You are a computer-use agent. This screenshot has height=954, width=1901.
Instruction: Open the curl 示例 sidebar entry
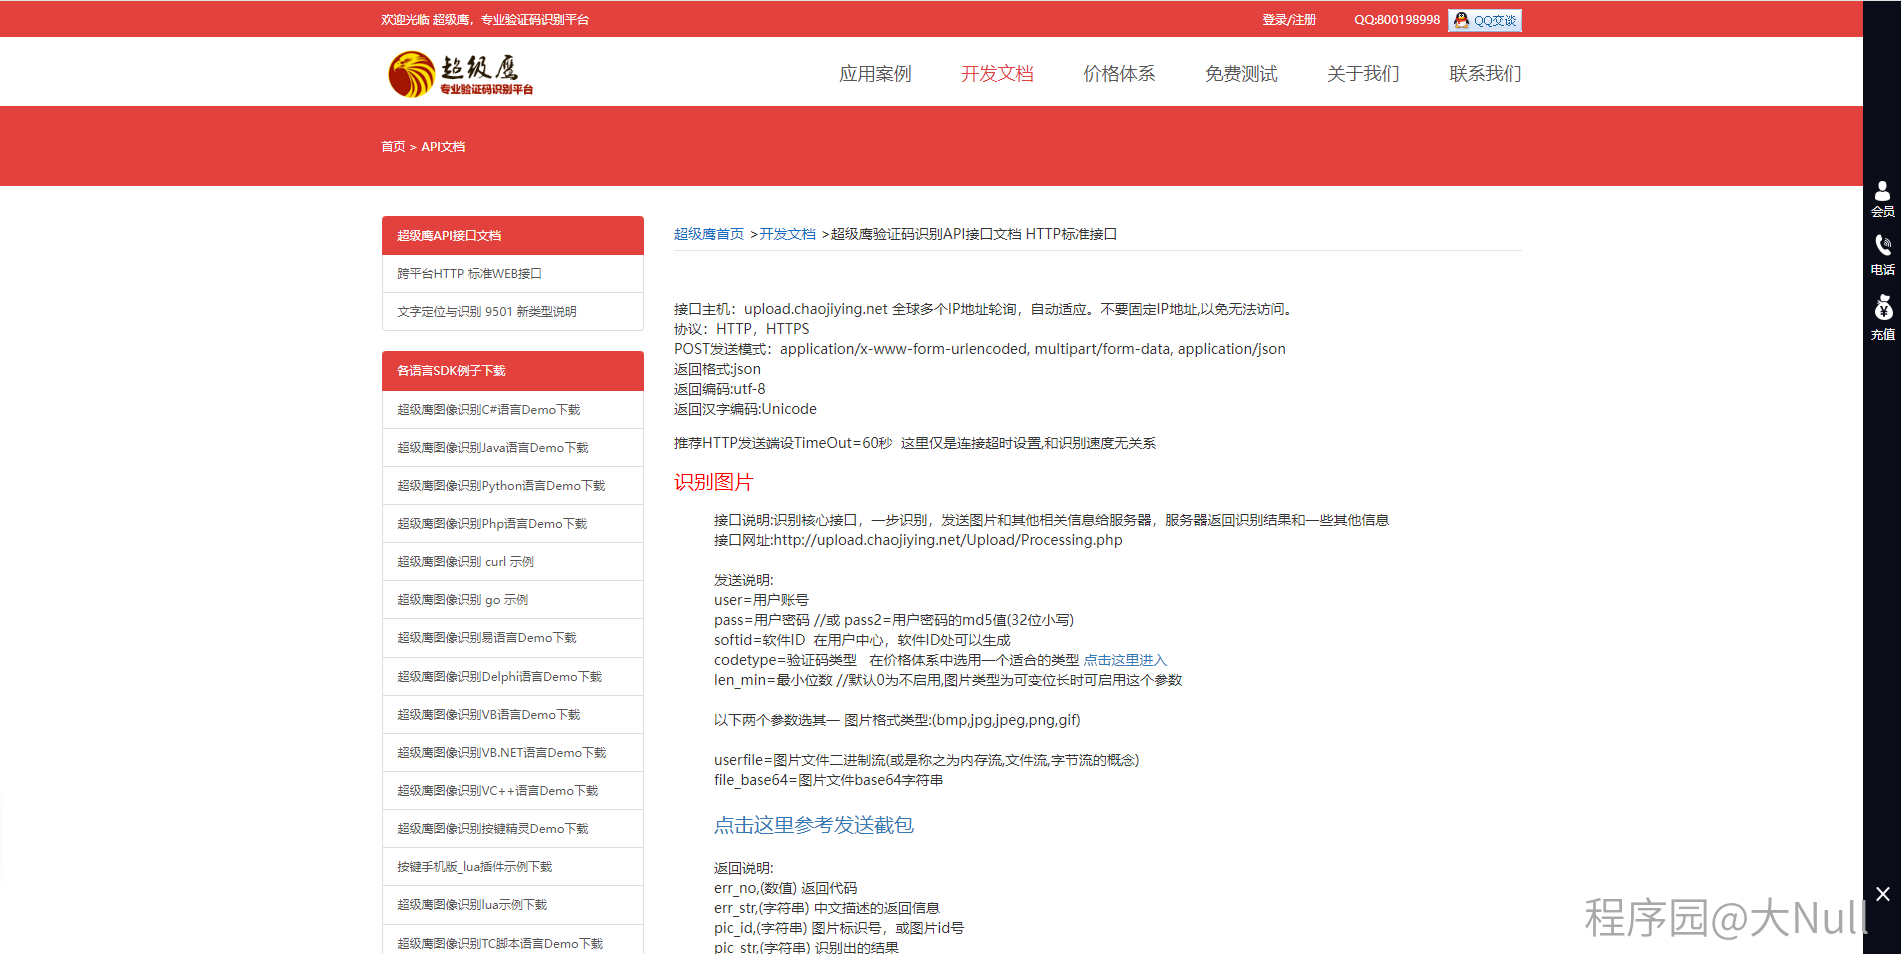465,562
